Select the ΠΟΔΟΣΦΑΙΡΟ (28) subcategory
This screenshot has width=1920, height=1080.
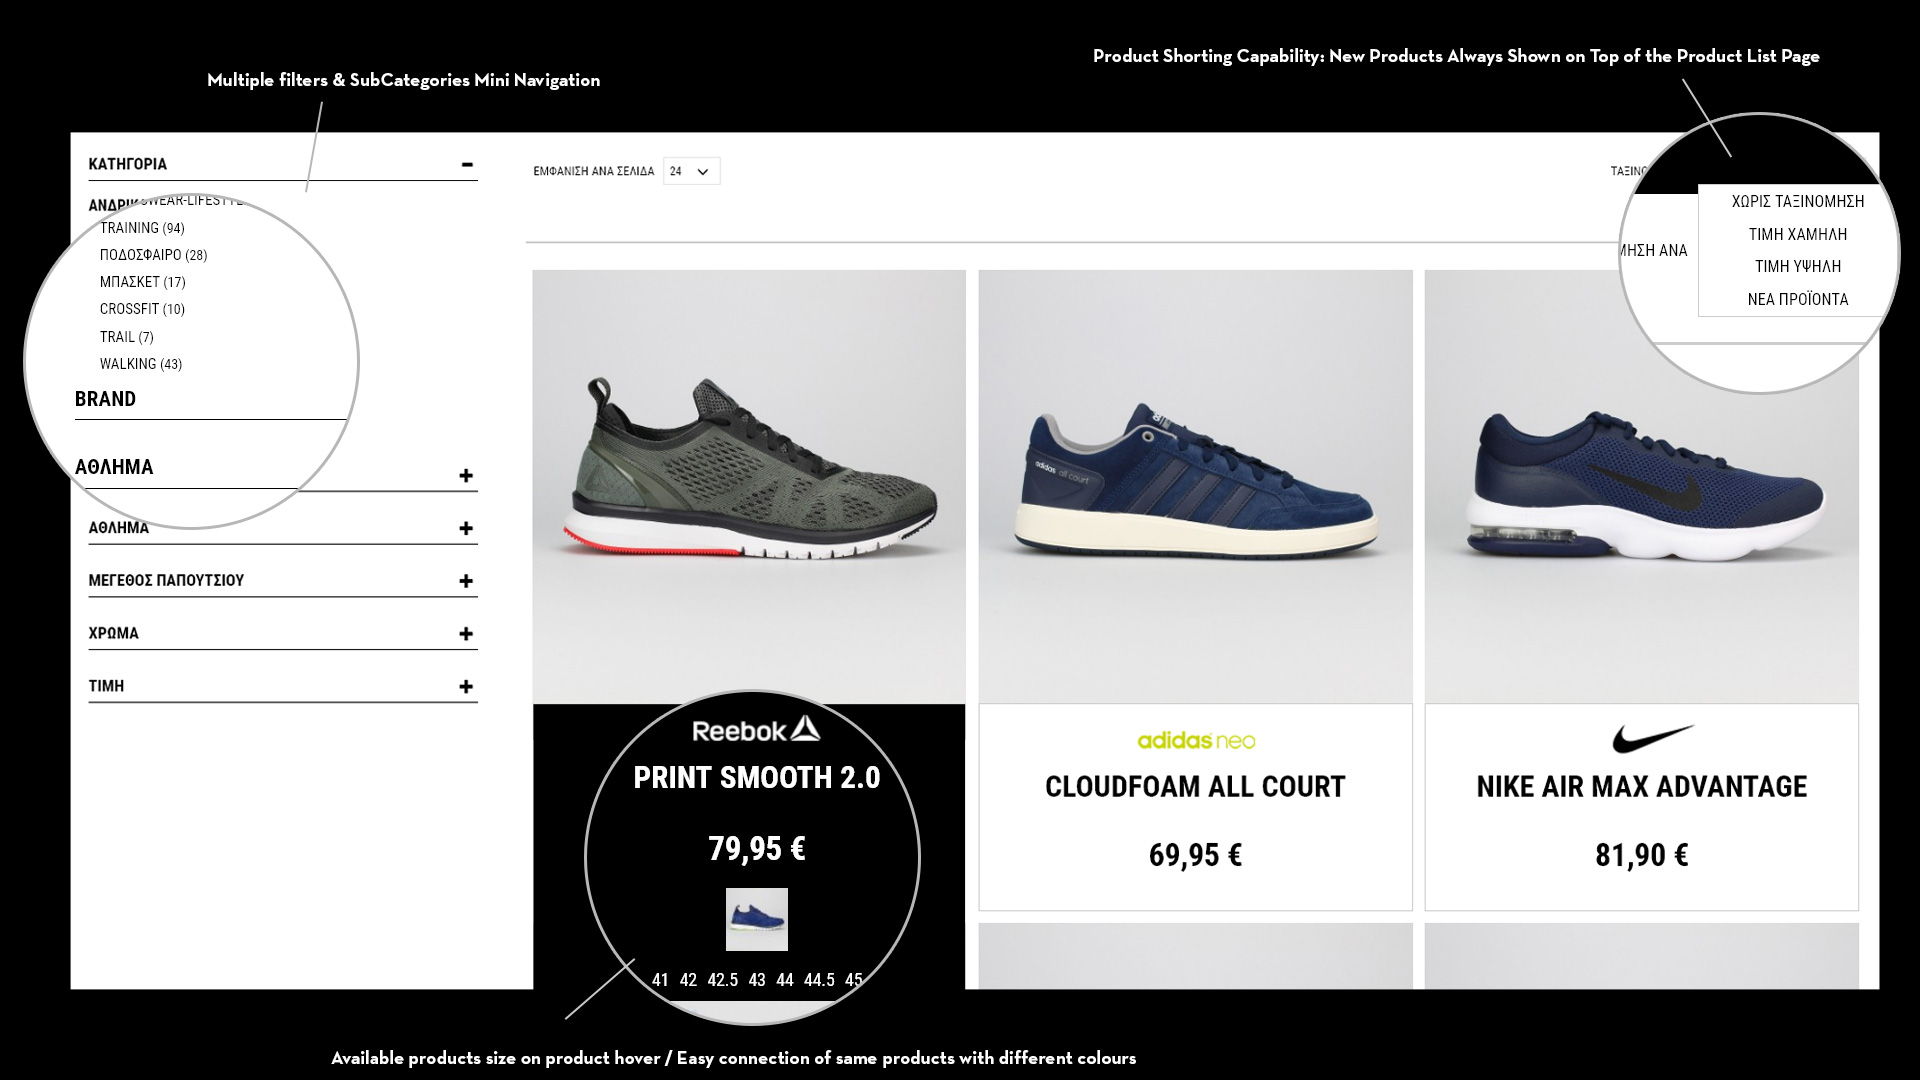click(153, 255)
